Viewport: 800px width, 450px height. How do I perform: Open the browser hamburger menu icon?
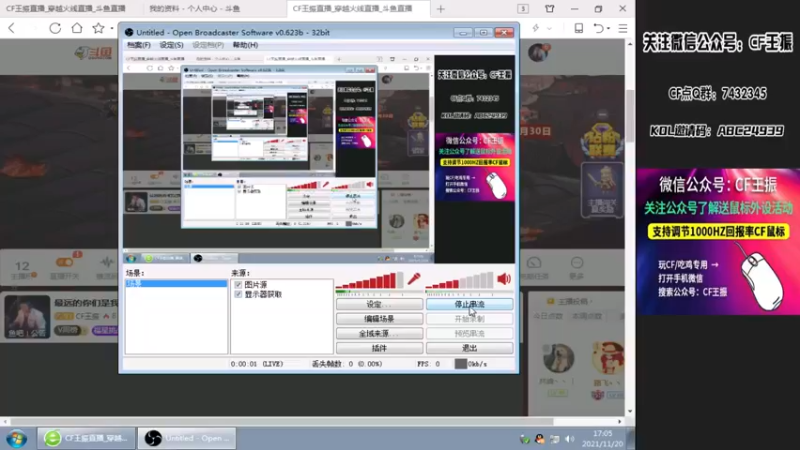tap(623, 29)
